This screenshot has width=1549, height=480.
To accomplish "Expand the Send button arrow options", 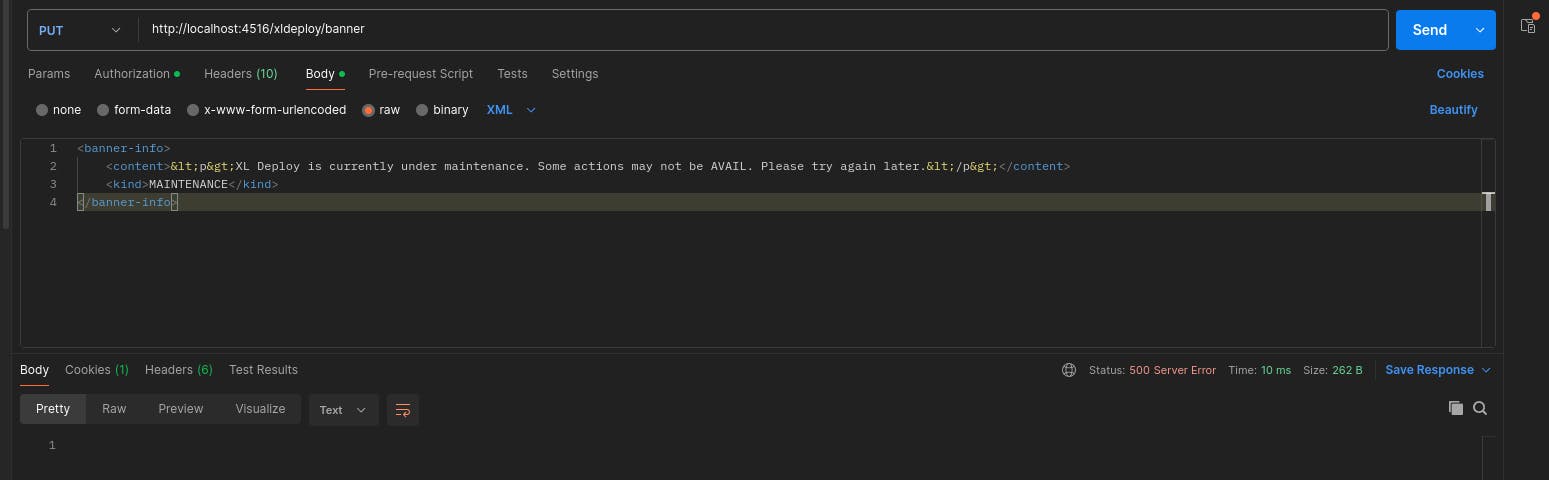I will pyautogui.click(x=1480, y=30).
